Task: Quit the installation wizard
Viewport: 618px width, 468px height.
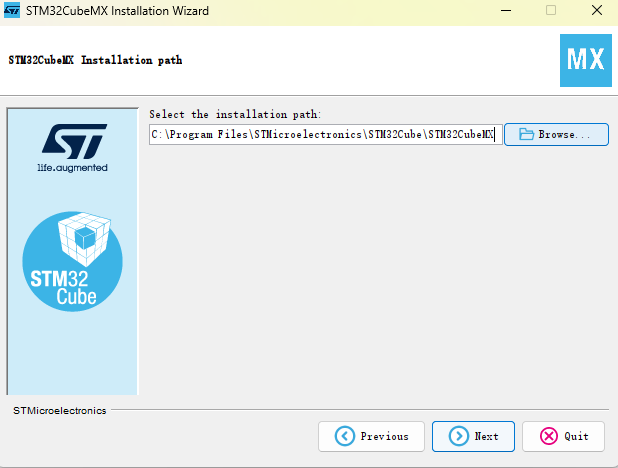Action: 563,436
